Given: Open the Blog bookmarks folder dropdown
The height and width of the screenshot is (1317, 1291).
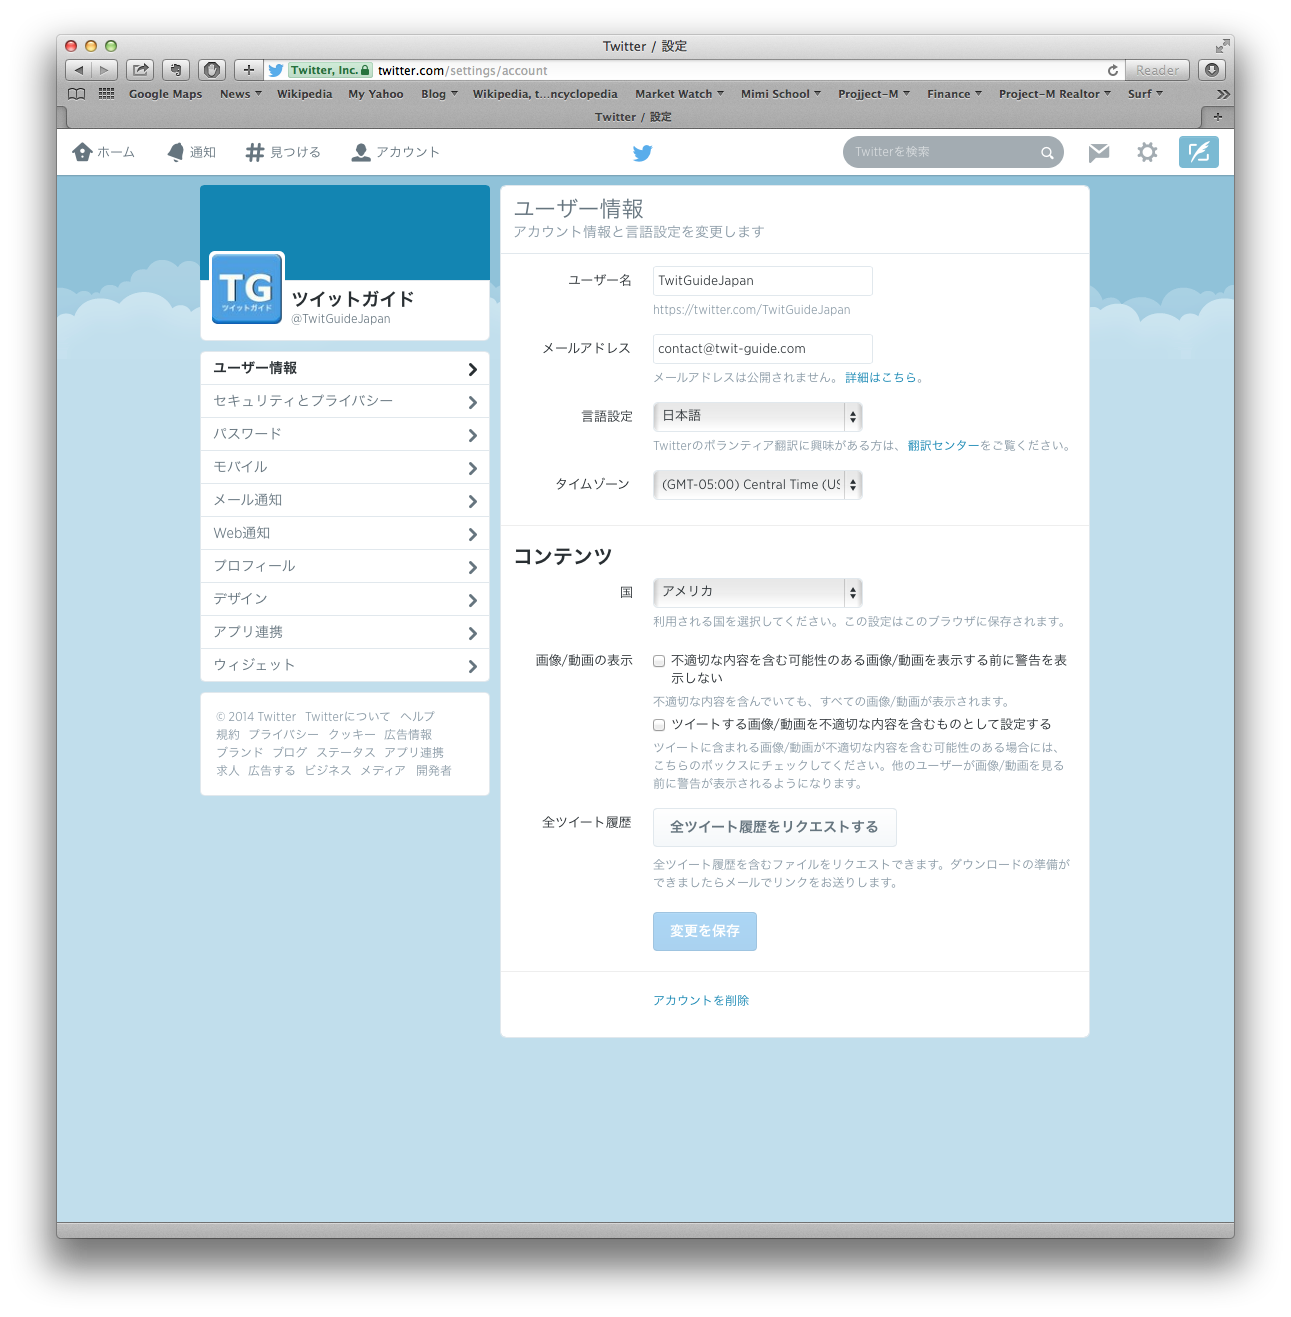Looking at the screenshot, I should 439,94.
